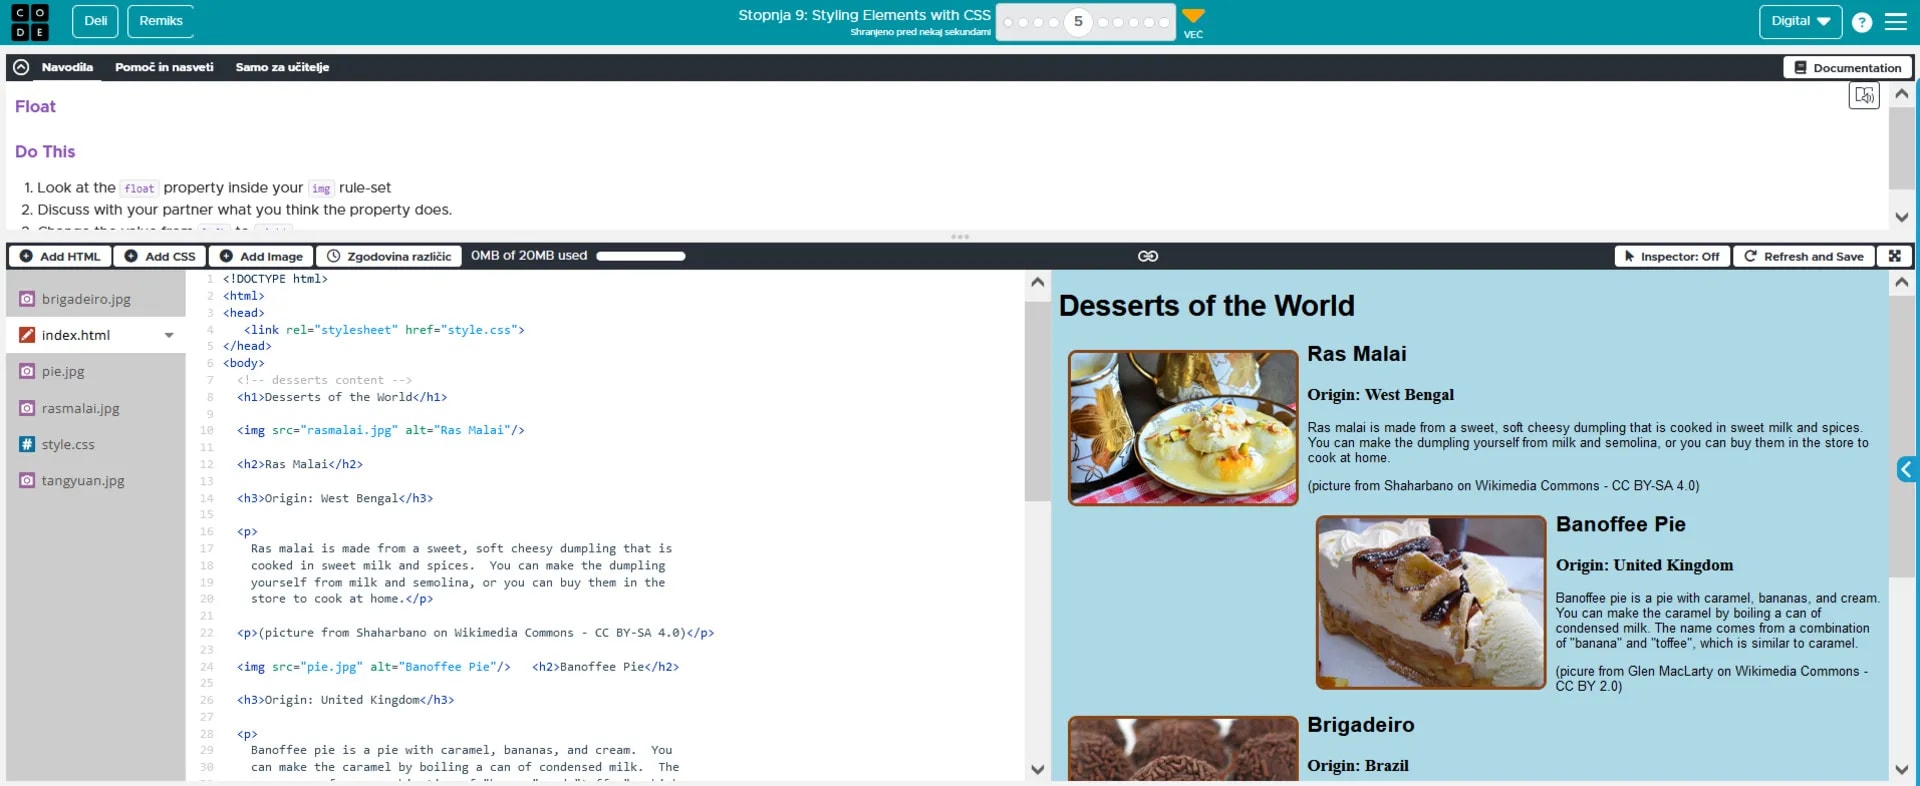Open the help question mark icon

coord(1861,22)
